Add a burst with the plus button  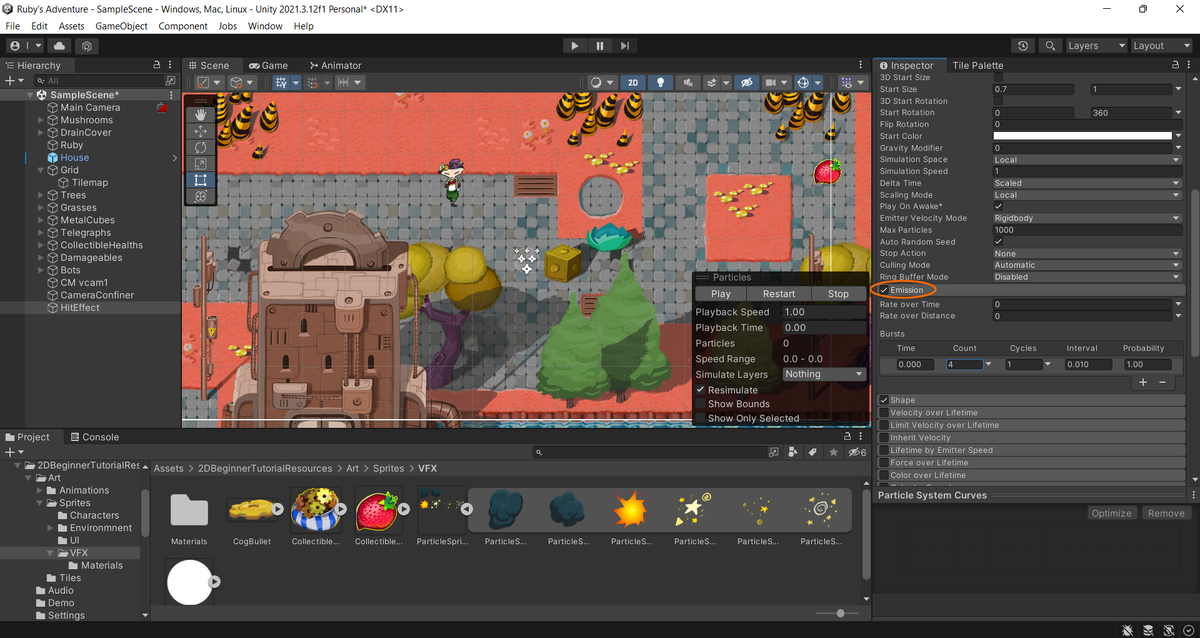click(1144, 382)
